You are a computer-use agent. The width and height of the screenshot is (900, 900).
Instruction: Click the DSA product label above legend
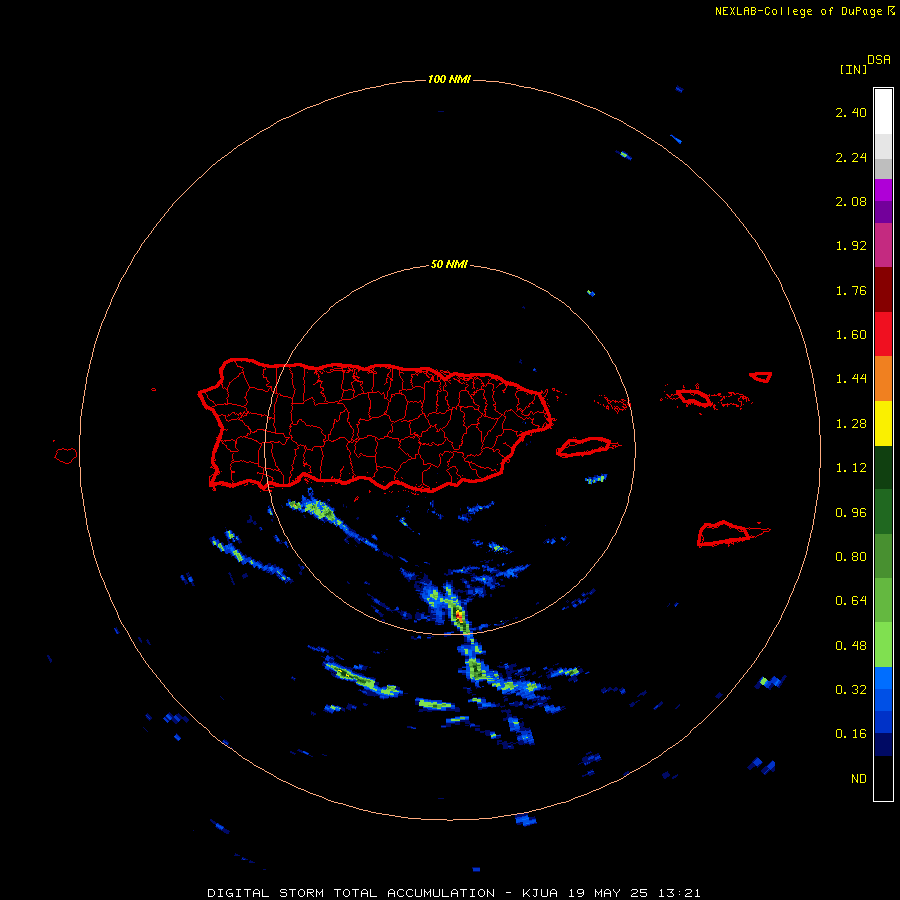tap(879, 59)
